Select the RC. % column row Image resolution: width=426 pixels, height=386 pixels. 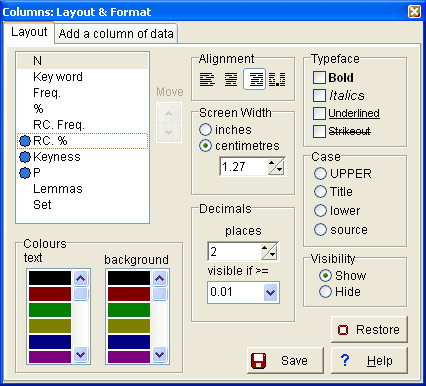tap(82, 141)
